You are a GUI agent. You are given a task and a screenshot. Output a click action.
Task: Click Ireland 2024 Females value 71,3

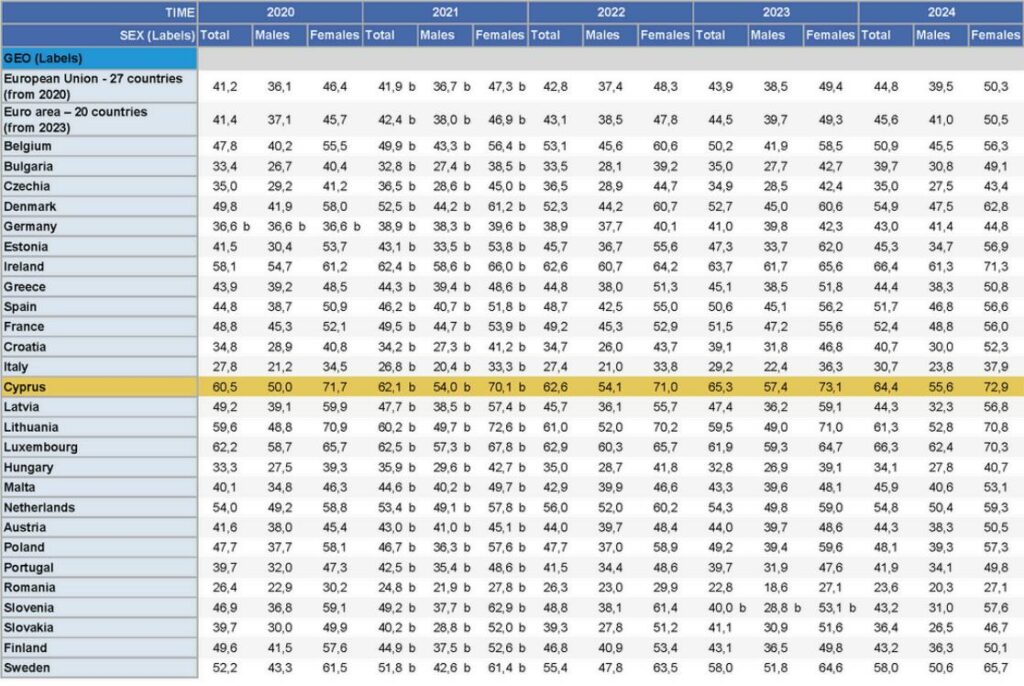click(x=995, y=267)
